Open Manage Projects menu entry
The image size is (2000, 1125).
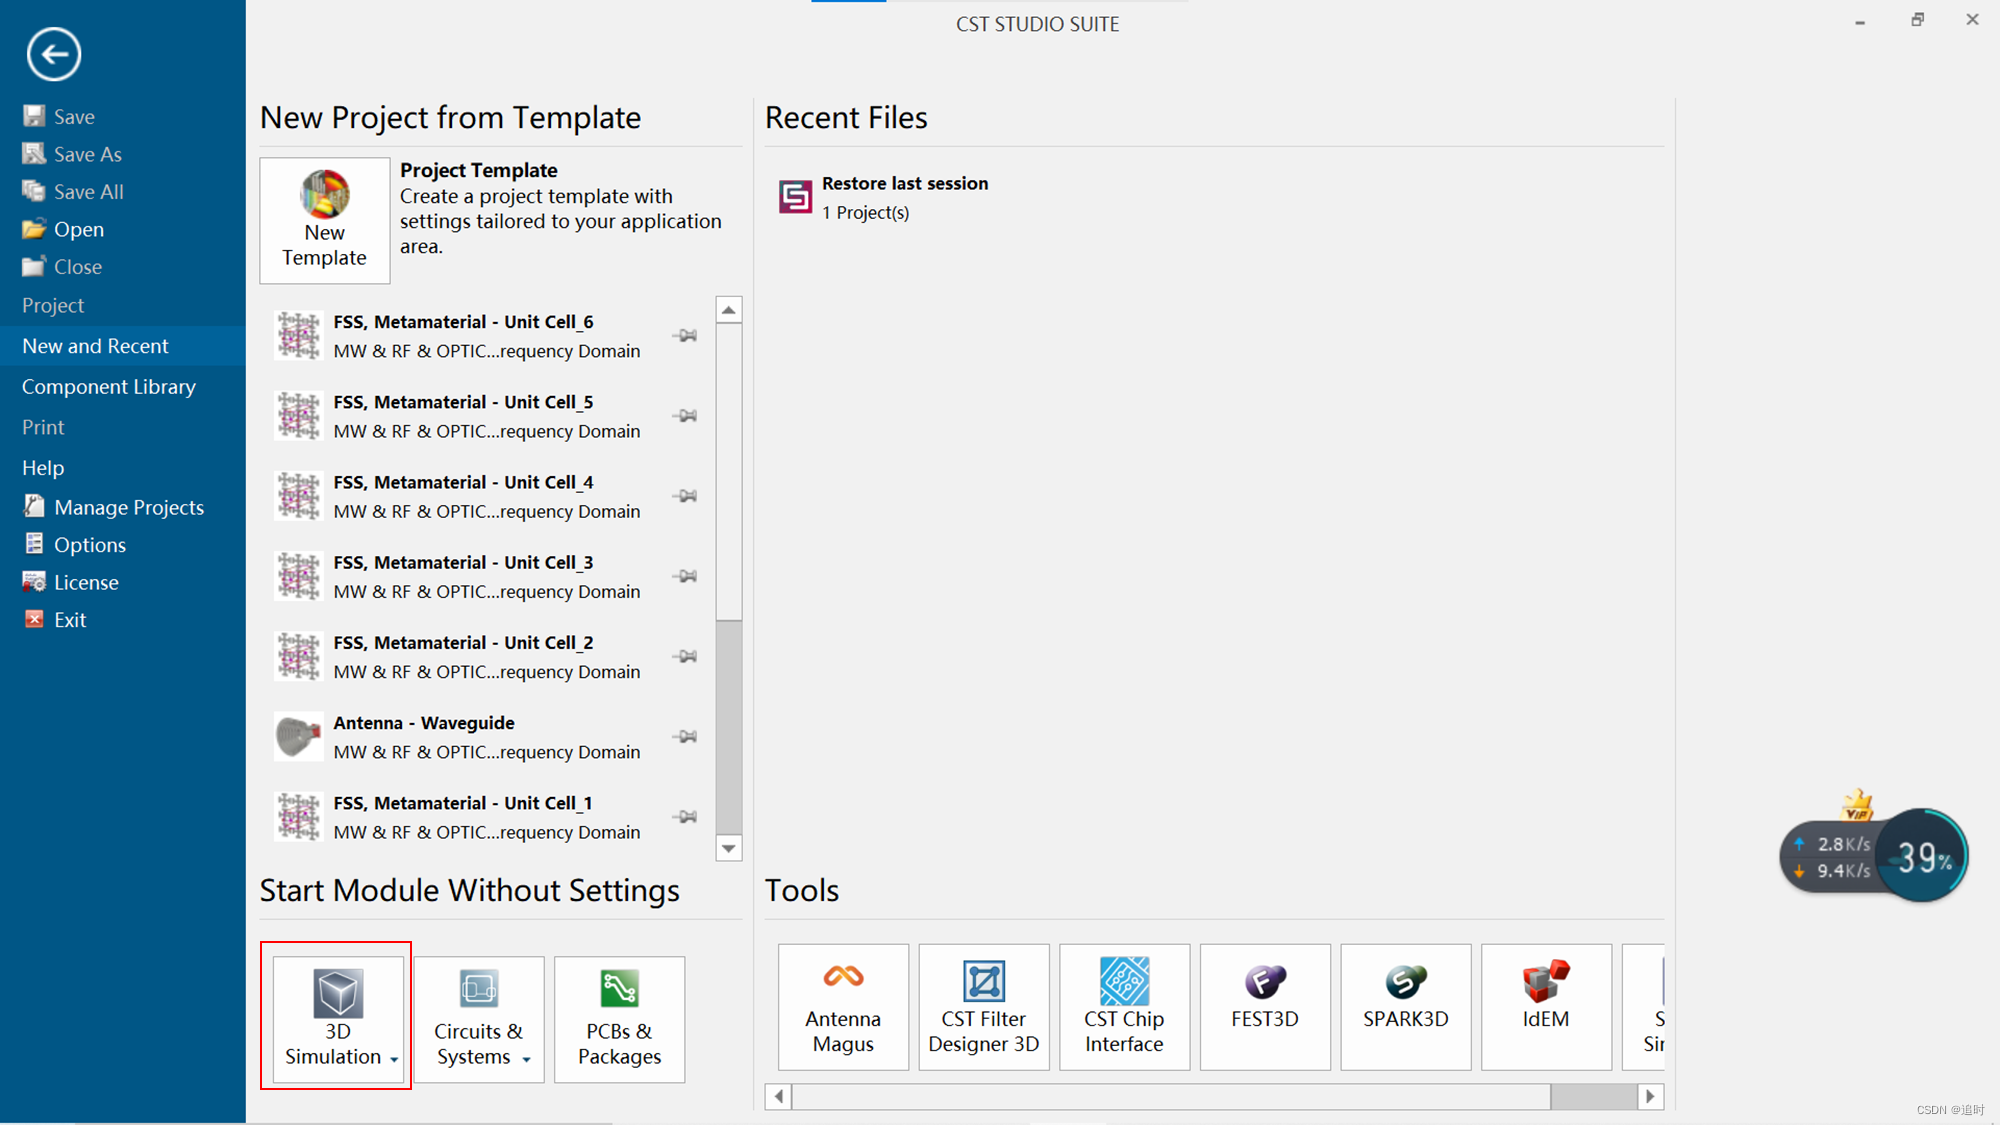pyautogui.click(x=128, y=507)
